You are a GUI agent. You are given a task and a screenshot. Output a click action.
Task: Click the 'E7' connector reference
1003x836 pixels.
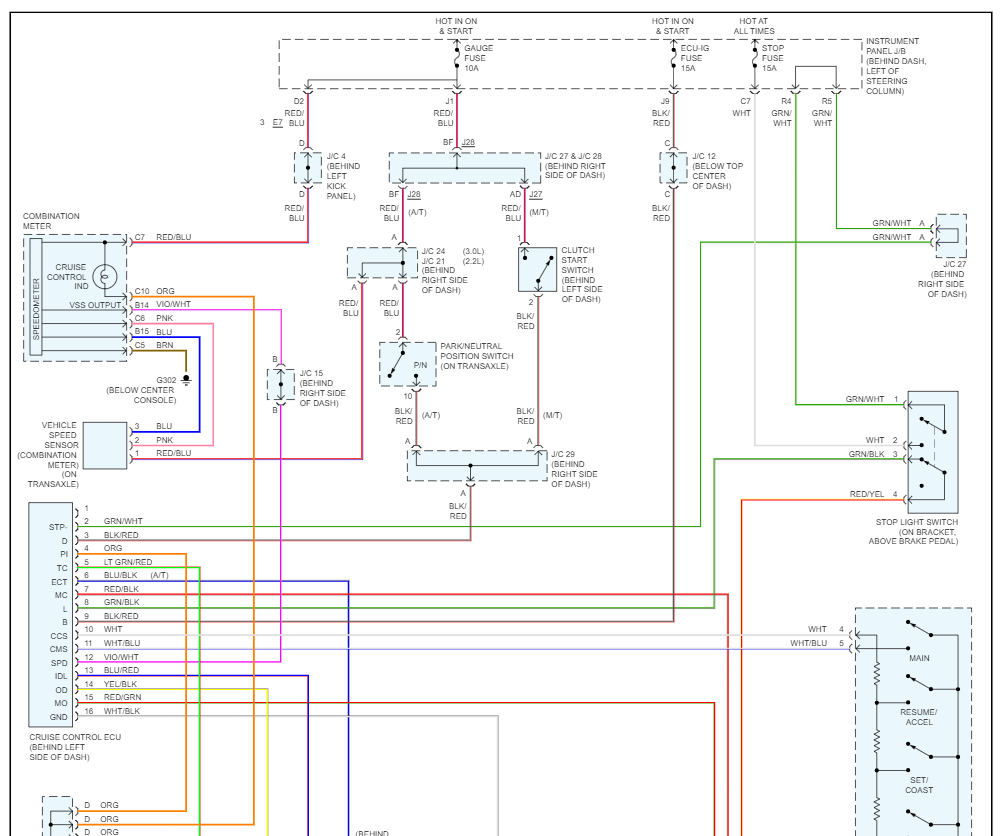point(277,122)
